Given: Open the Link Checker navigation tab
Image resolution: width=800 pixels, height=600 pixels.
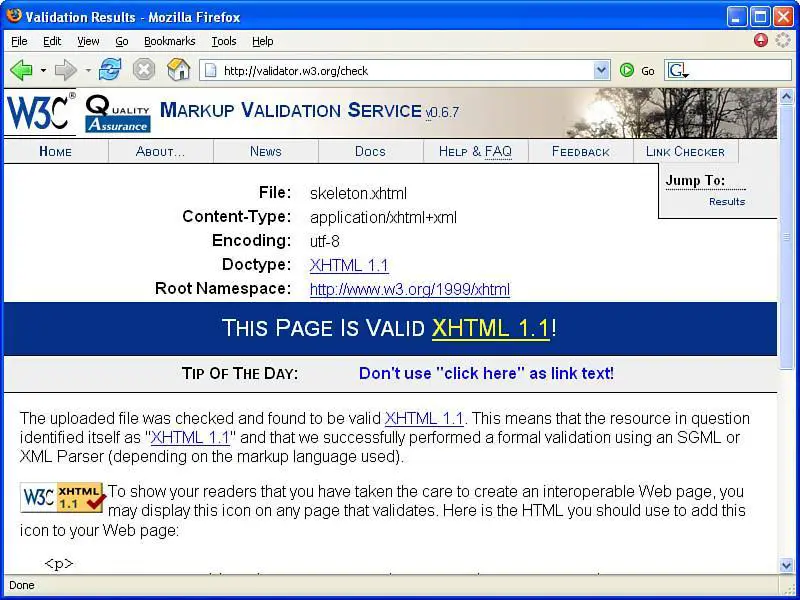Looking at the screenshot, I should coord(685,152).
